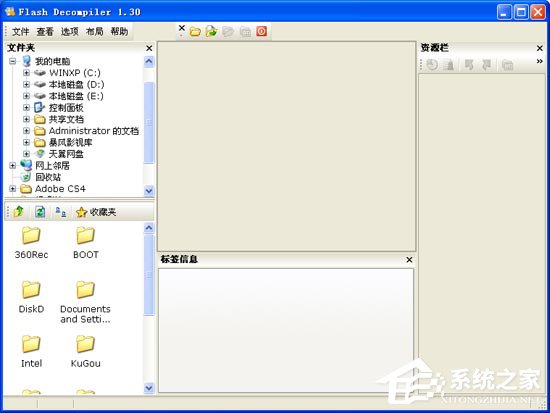Select 天翼网盘 in the tree

(66, 154)
